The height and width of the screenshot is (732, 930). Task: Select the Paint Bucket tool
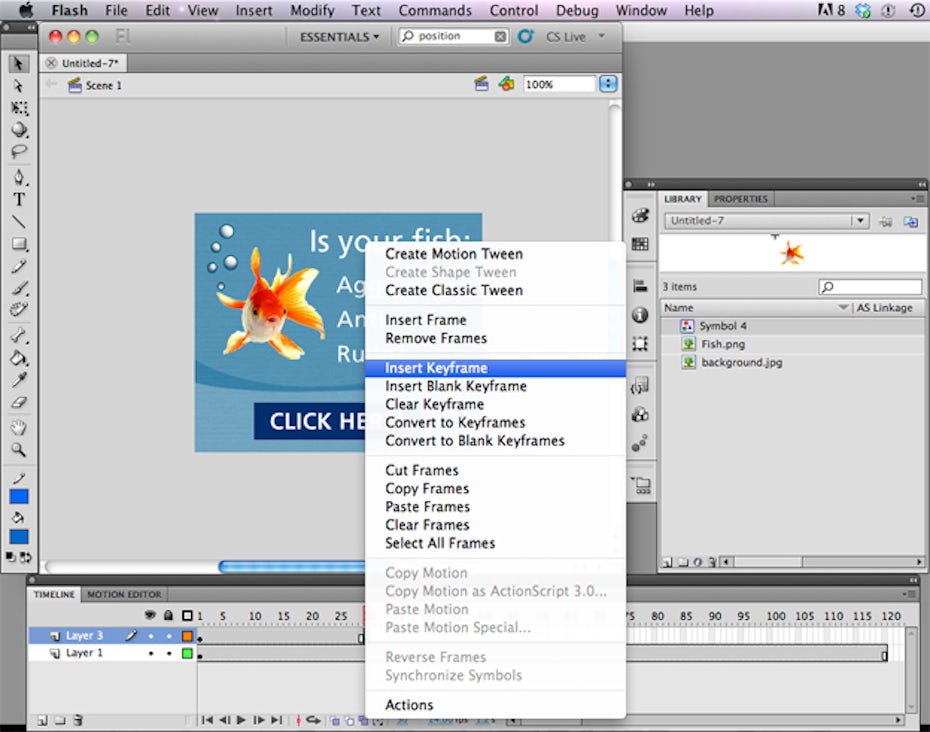(x=19, y=358)
